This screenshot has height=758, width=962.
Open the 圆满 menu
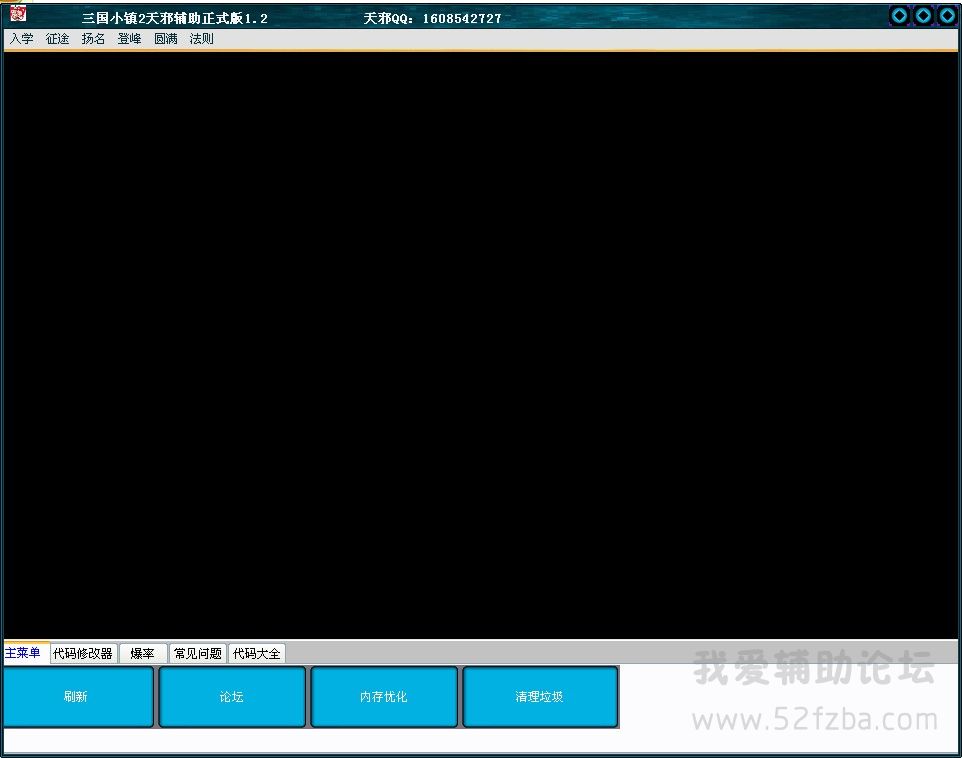(x=166, y=39)
